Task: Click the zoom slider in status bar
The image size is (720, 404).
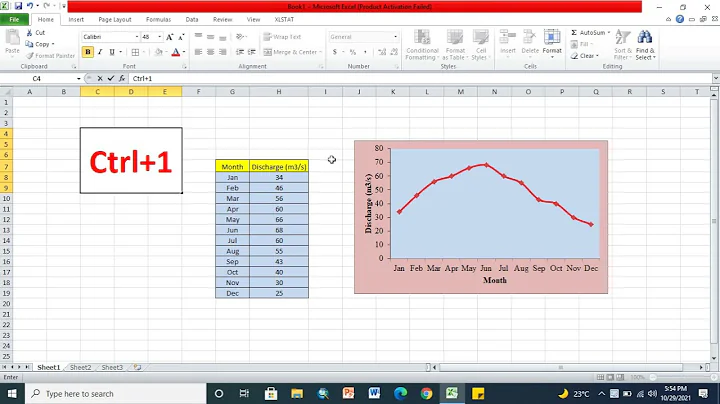Action: [x=683, y=377]
